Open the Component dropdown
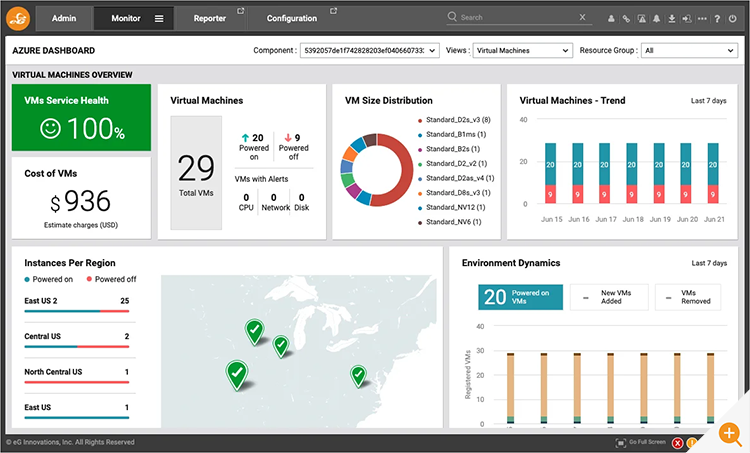This screenshot has height=453, width=750. 369,50
